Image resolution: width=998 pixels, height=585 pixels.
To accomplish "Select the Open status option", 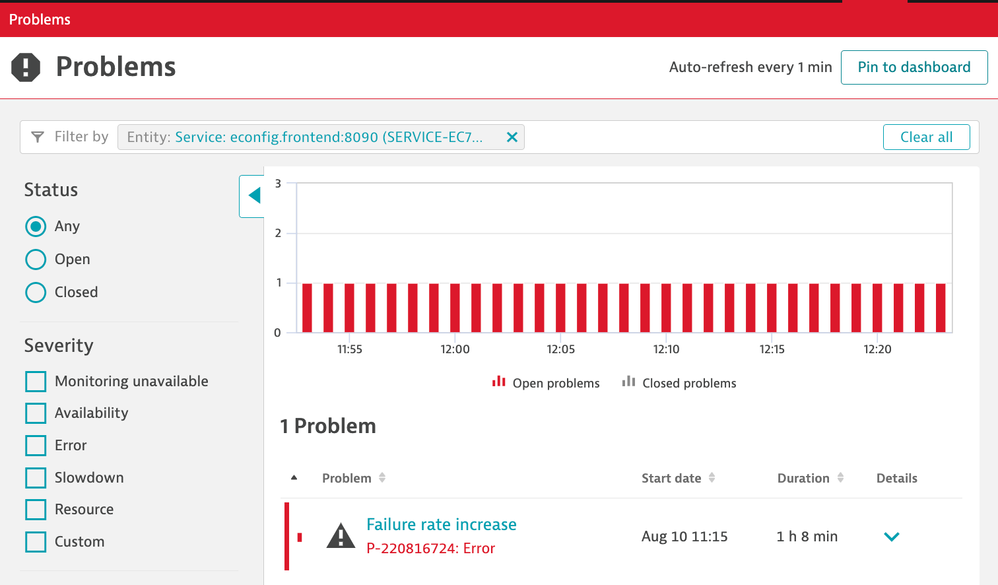I will (x=36, y=260).
